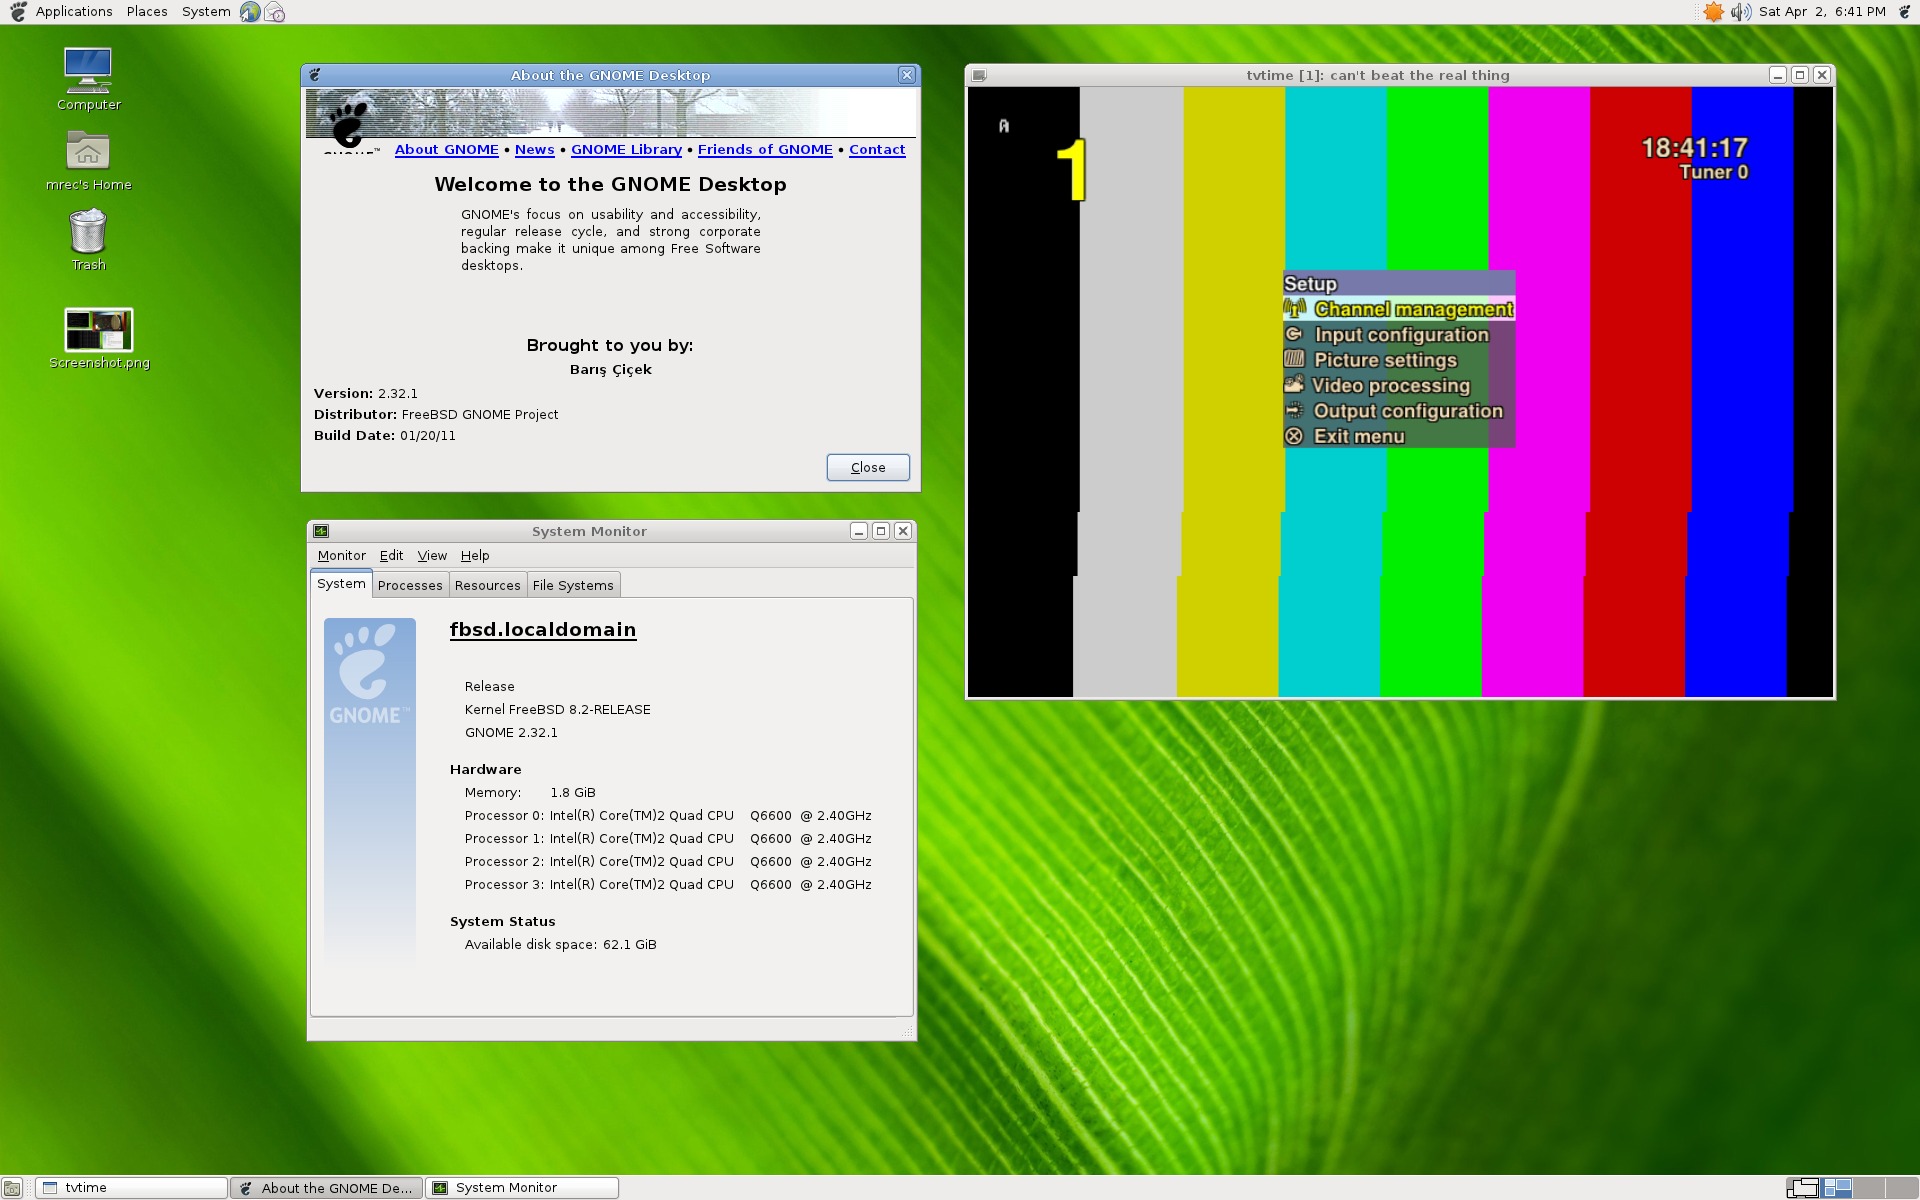Viewport: 1920px width, 1200px height.
Task: Select Exit menu in tvtime Setup
Action: 1399,436
